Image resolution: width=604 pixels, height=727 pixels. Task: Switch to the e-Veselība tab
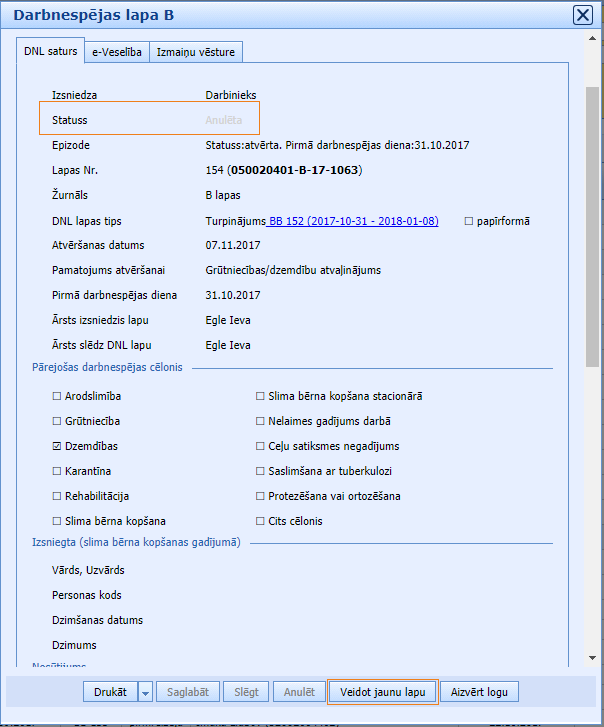117,53
